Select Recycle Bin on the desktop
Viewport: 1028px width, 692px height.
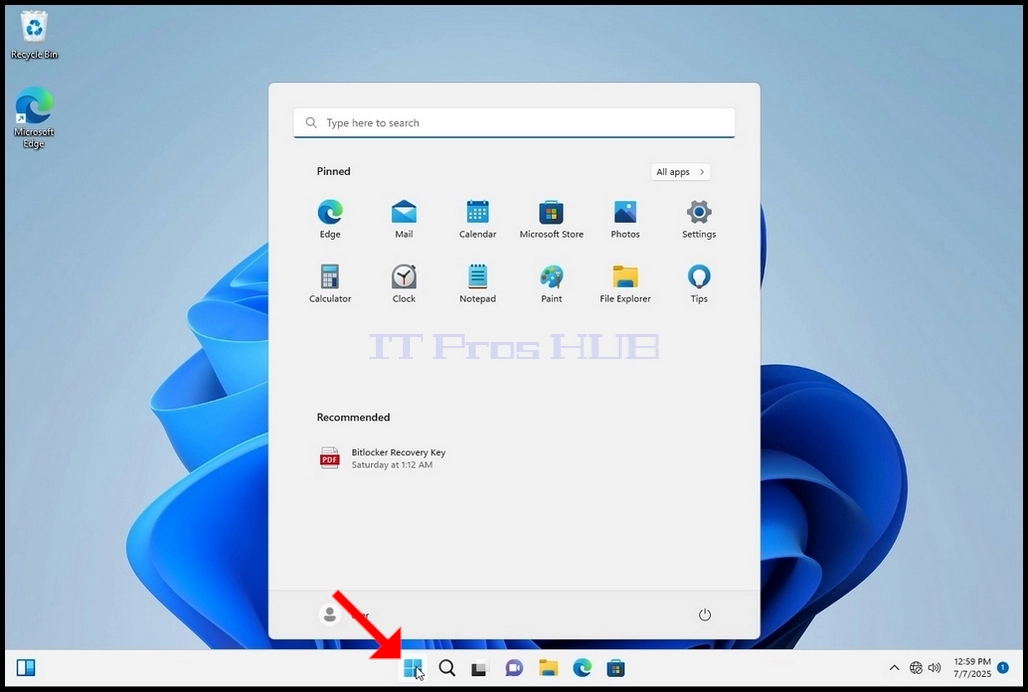coord(34,35)
